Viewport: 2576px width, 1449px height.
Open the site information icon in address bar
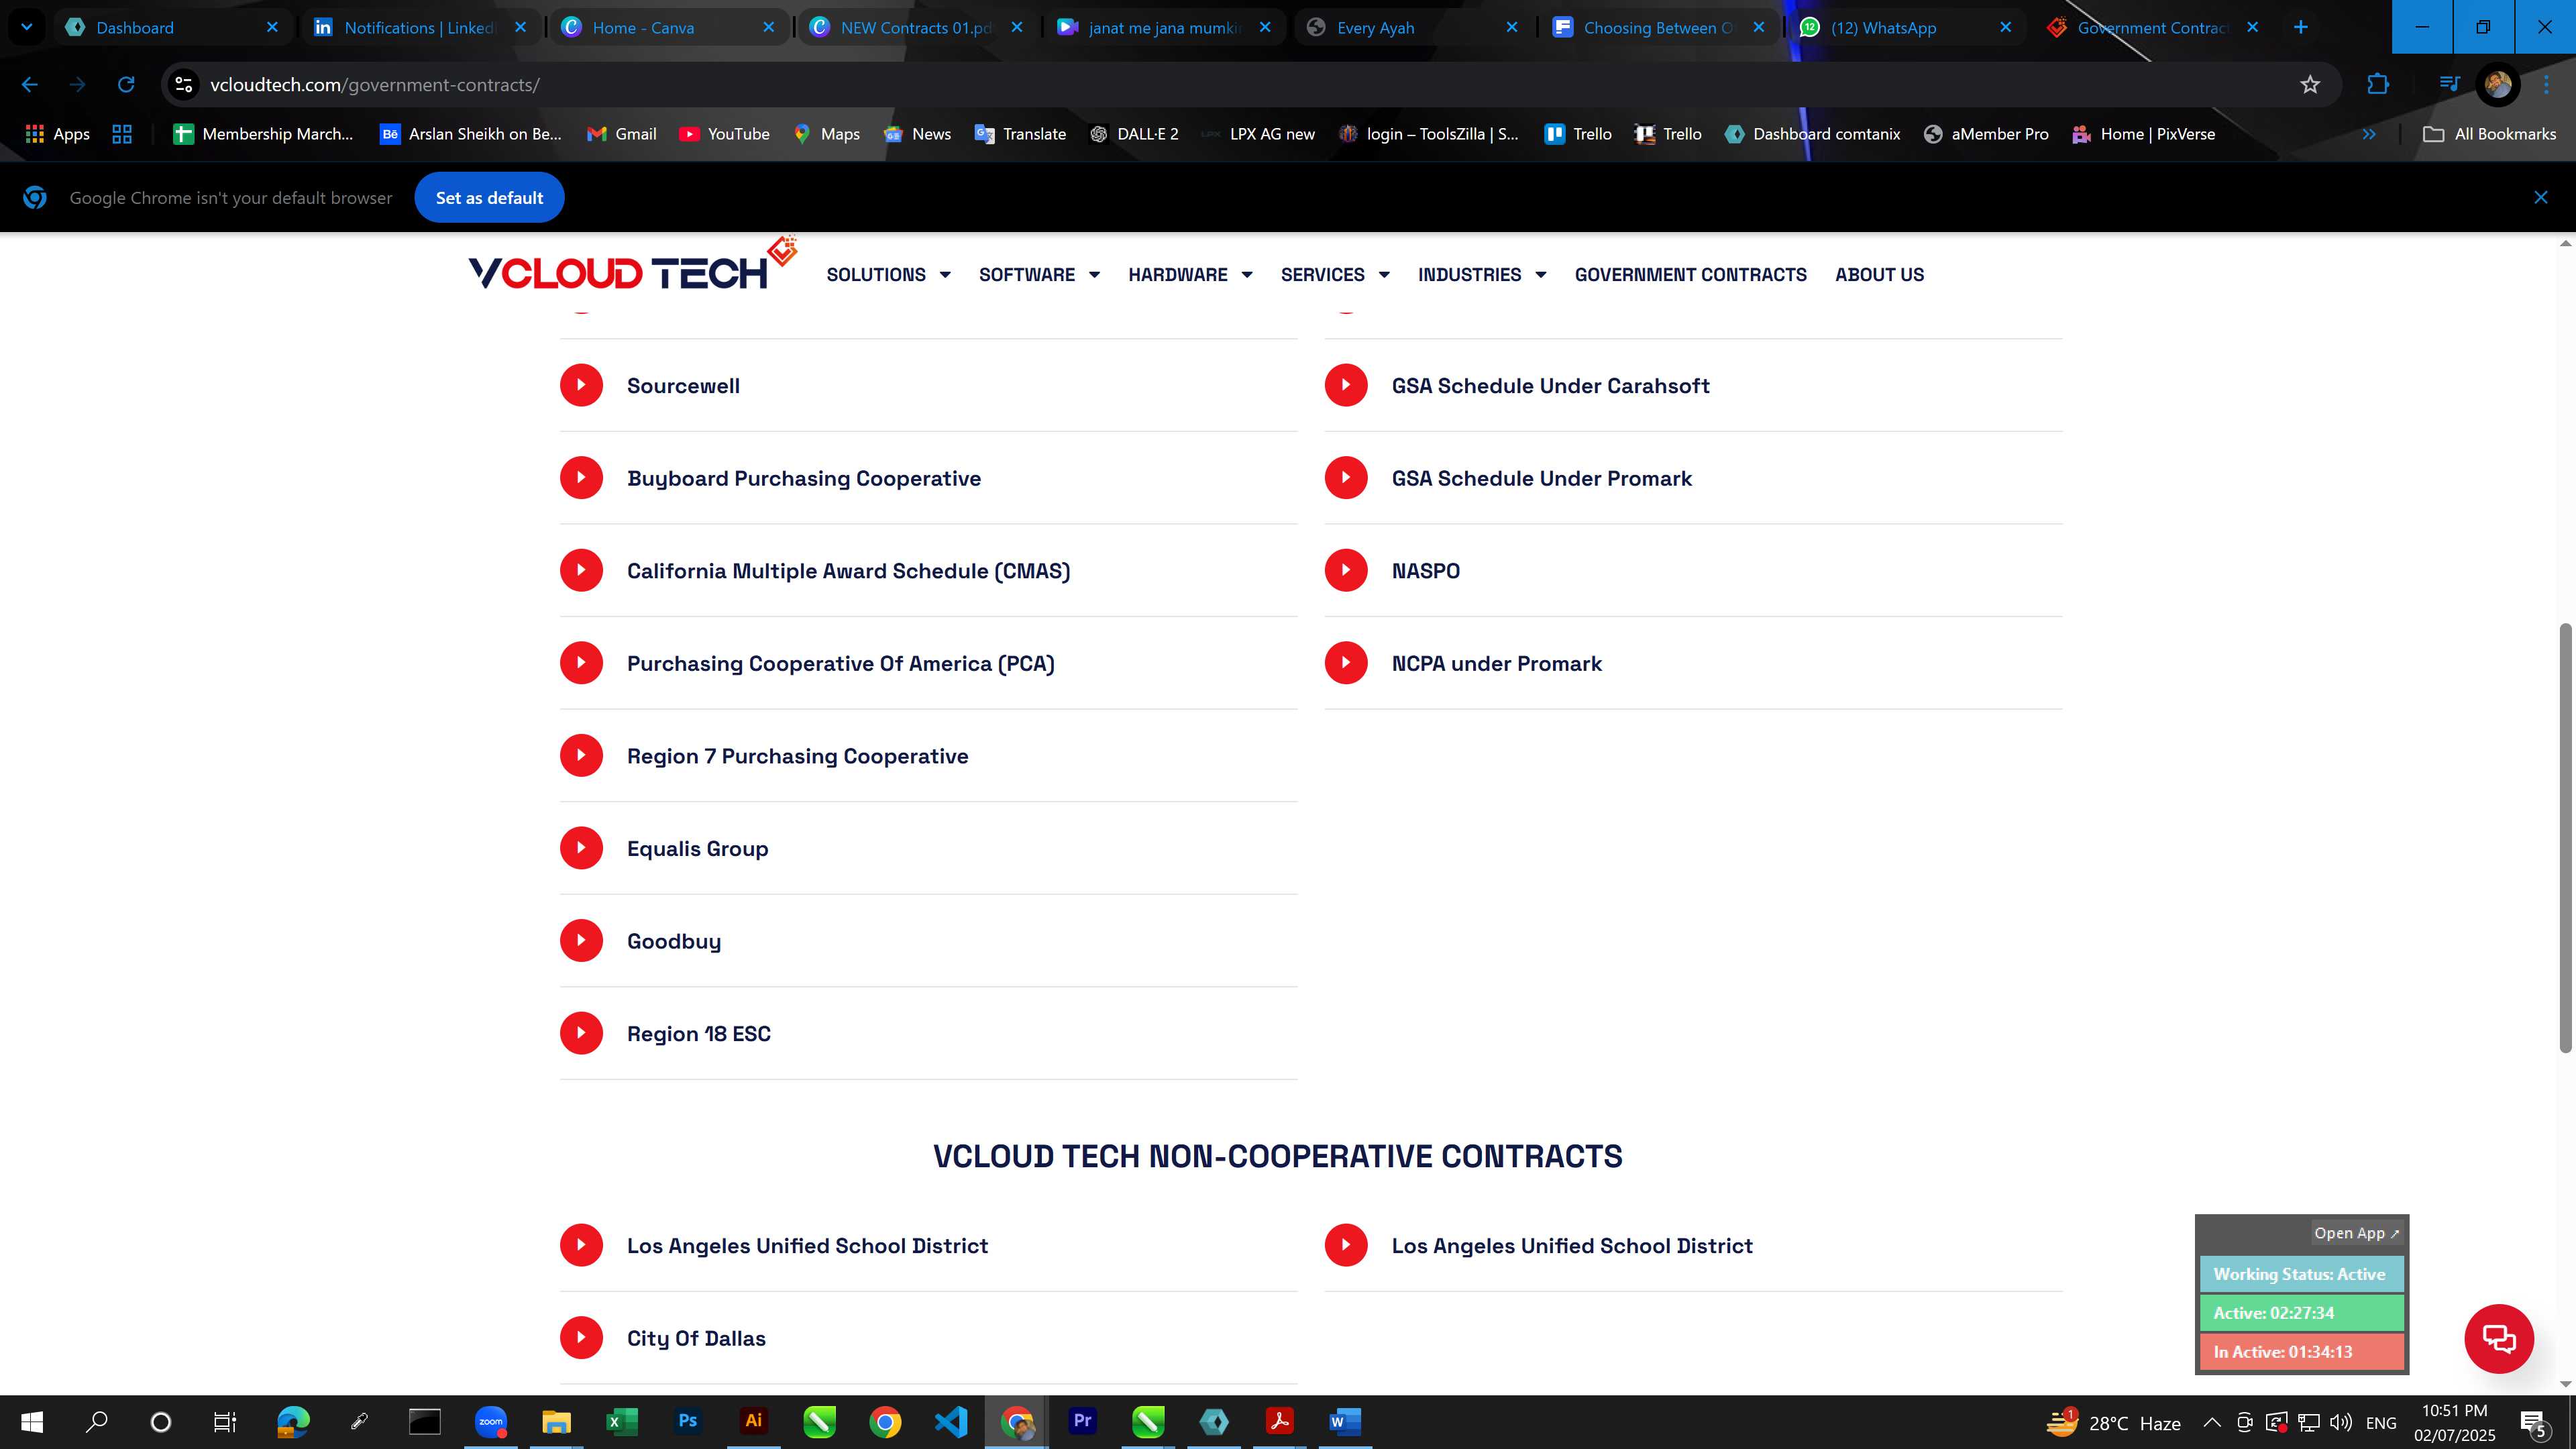click(x=184, y=85)
